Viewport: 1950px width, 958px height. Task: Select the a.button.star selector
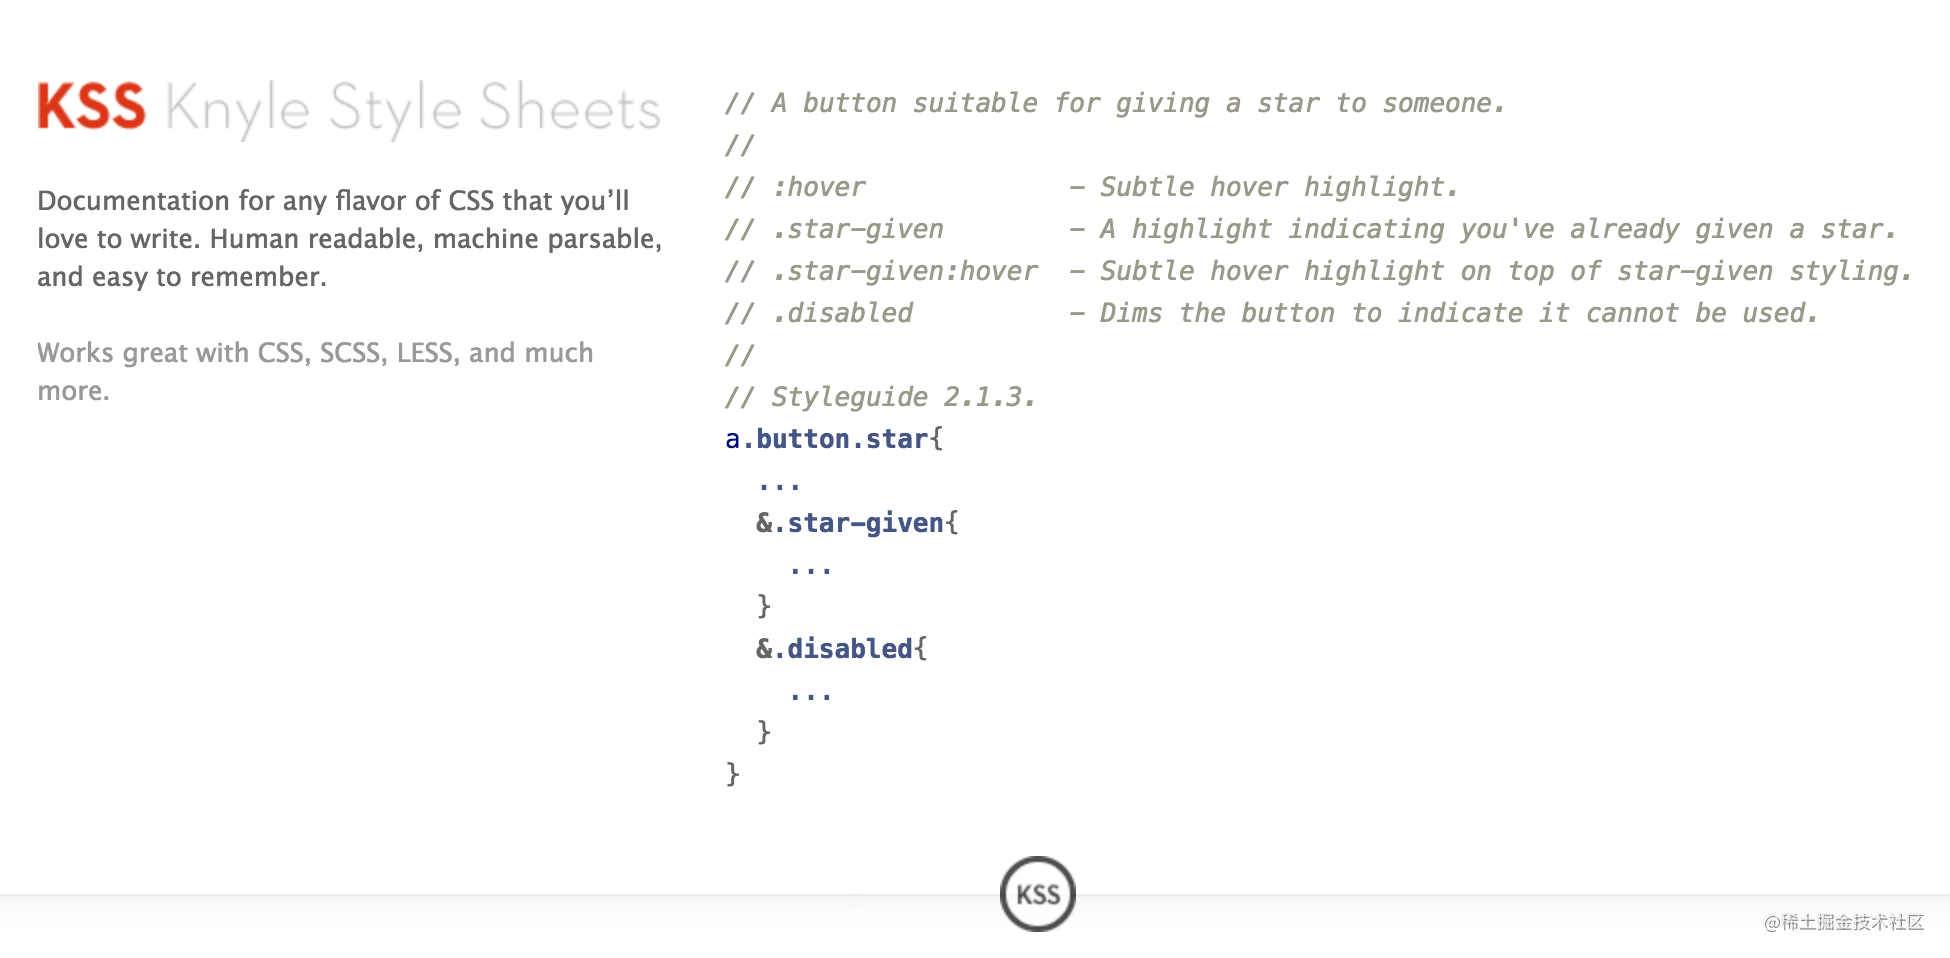click(827, 439)
